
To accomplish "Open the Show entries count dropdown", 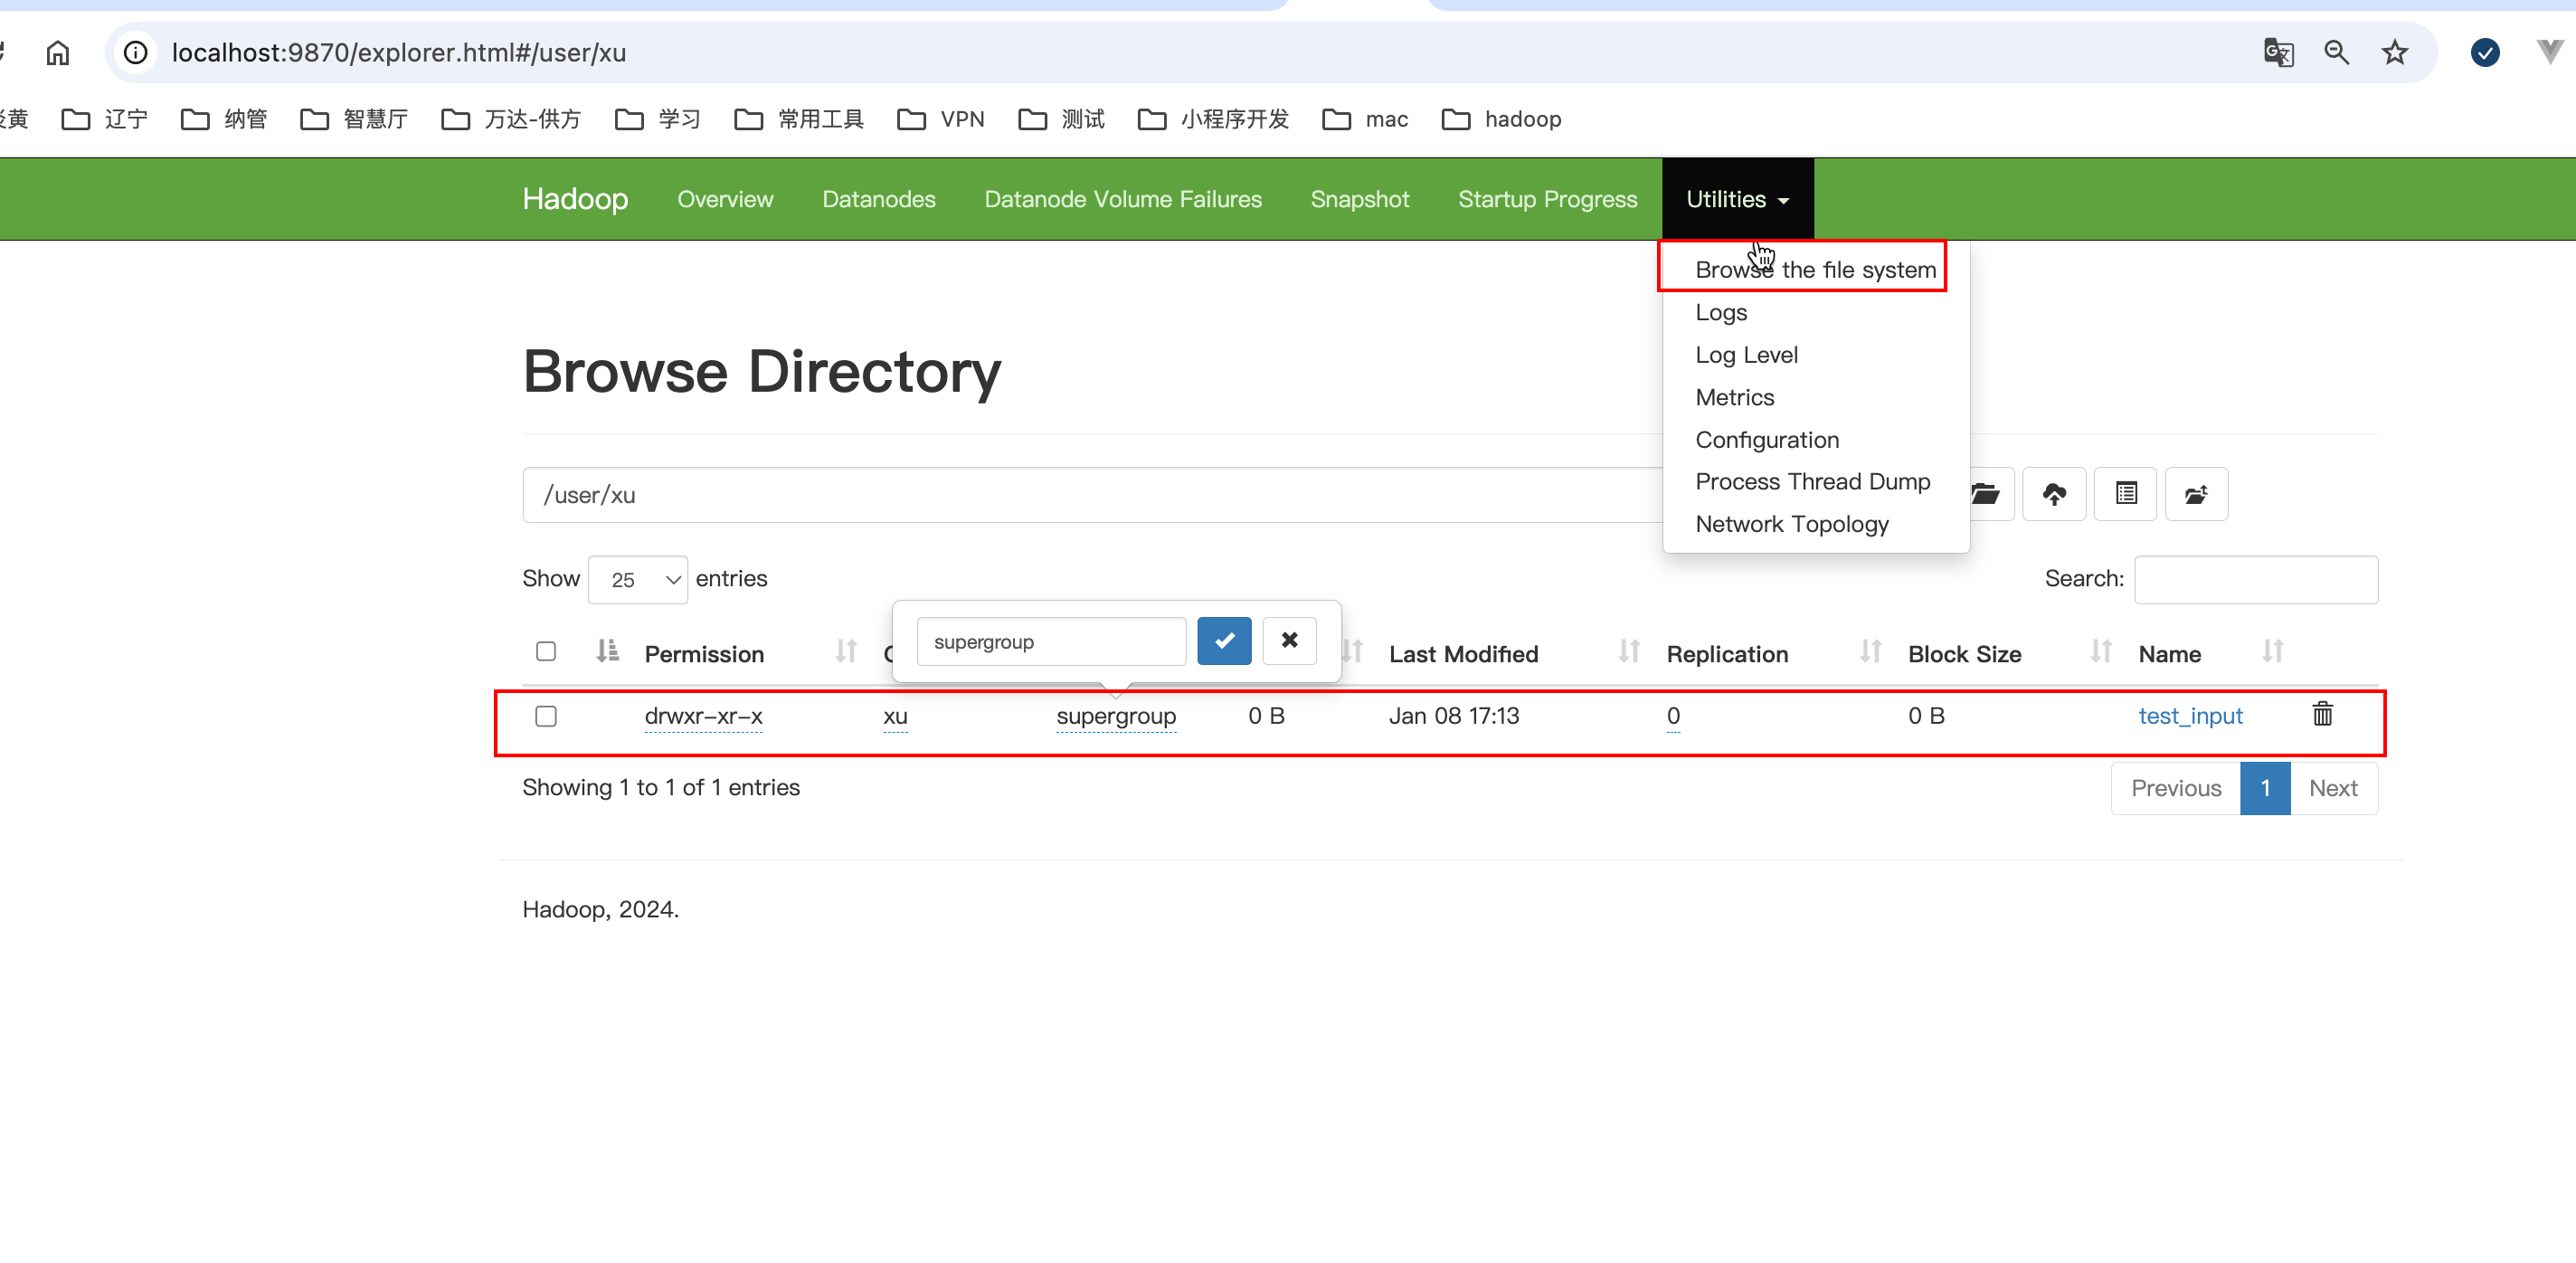I will 638,580.
